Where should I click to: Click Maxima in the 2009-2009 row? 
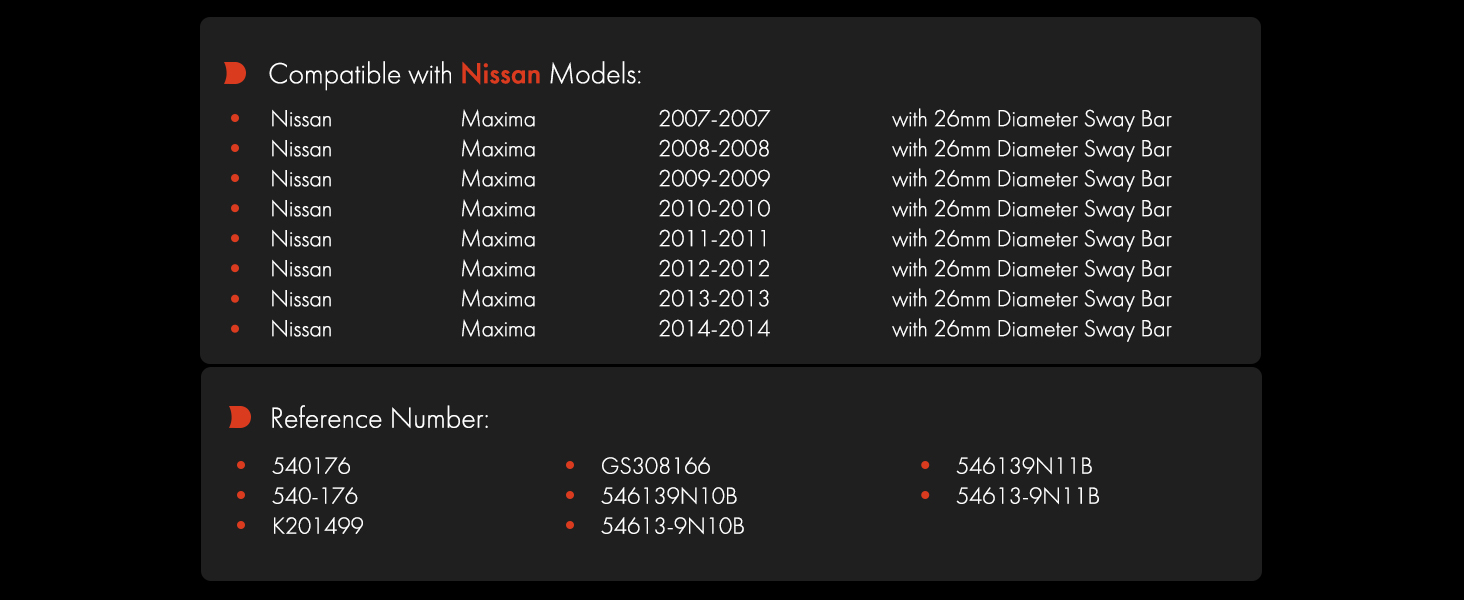(x=498, y=179)
